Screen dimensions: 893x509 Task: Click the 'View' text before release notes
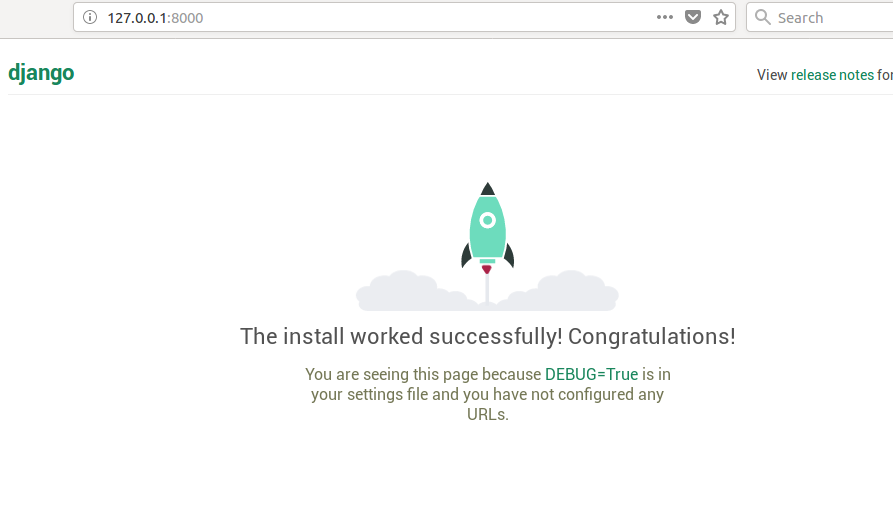pos(772,75)
